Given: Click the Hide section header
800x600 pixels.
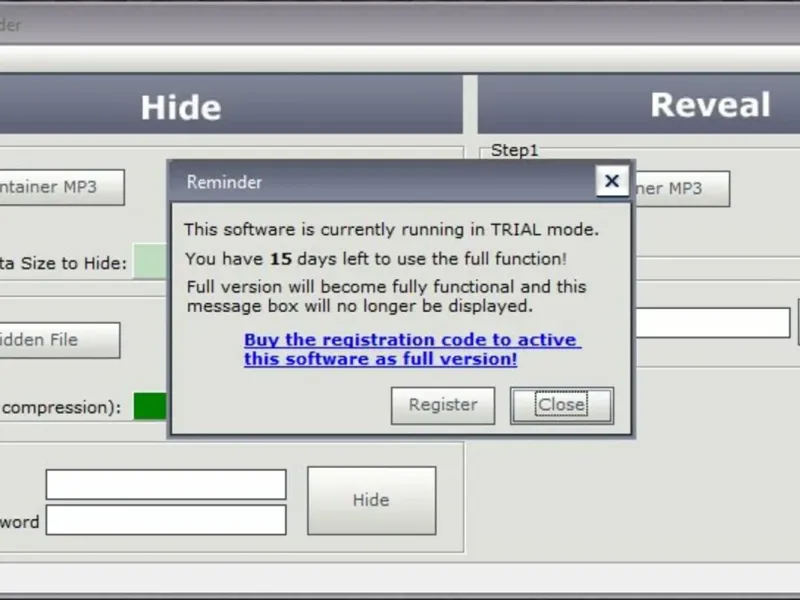Looking at the screenshot, I should click(231, 106).
